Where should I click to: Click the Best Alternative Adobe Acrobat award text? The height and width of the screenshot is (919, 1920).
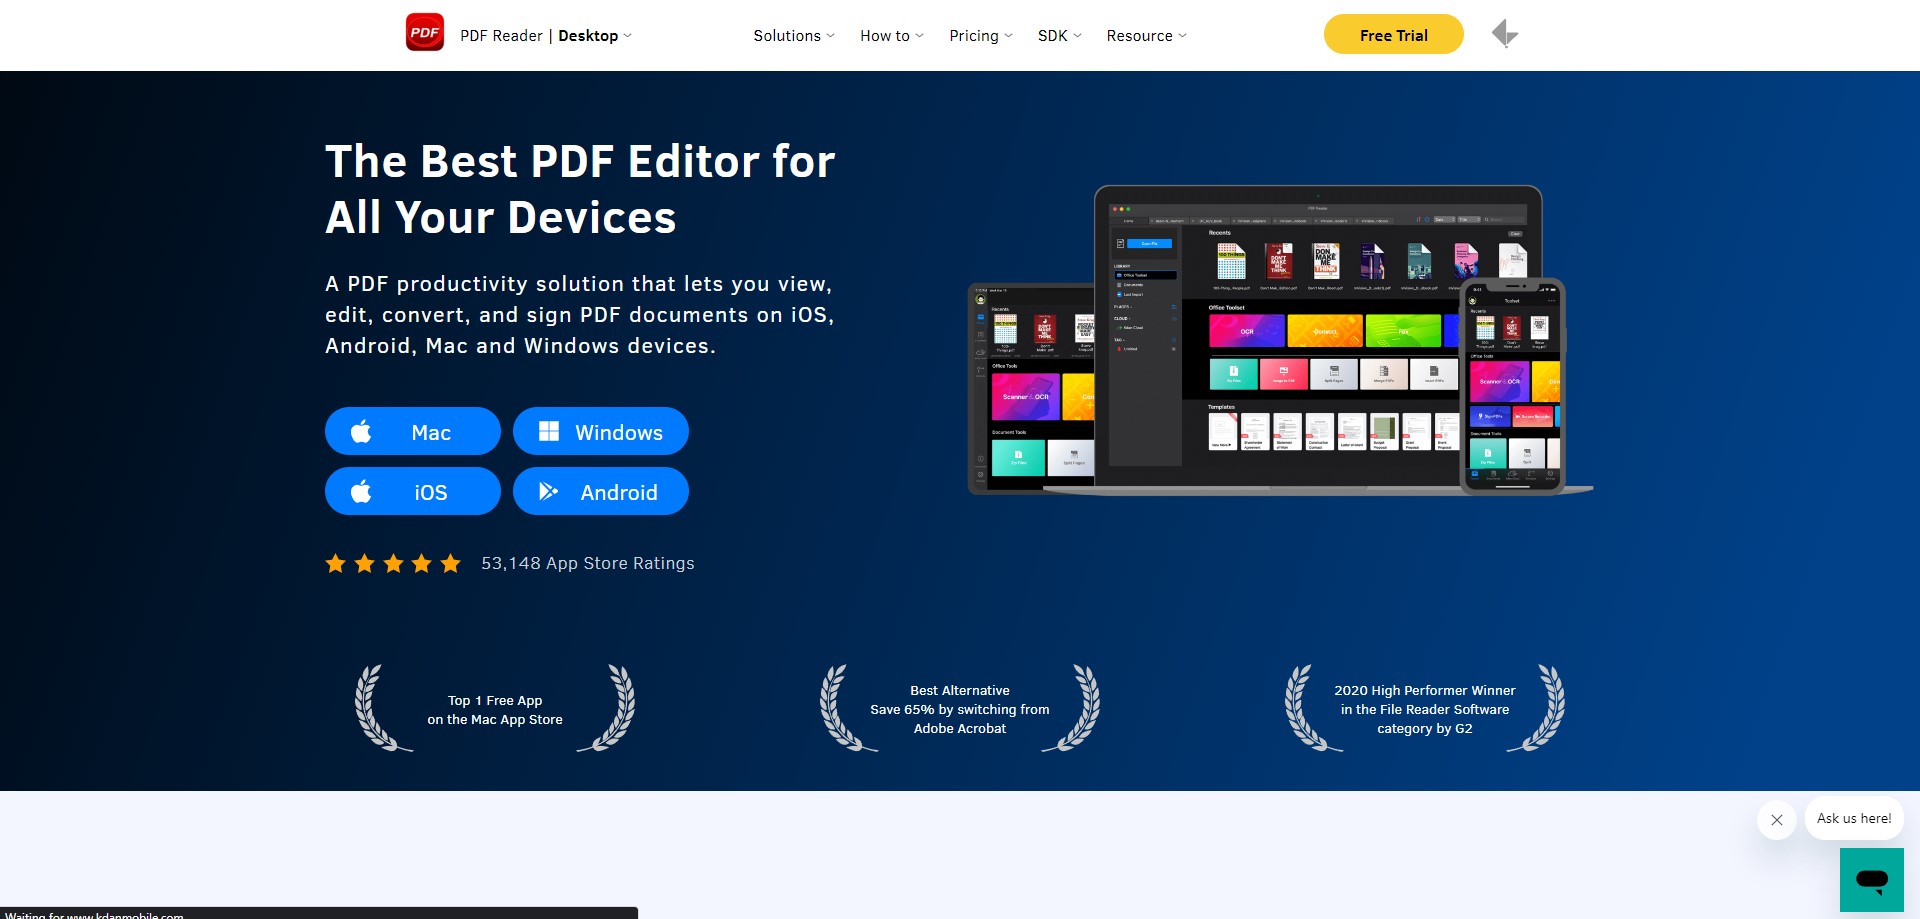[960, 709]
